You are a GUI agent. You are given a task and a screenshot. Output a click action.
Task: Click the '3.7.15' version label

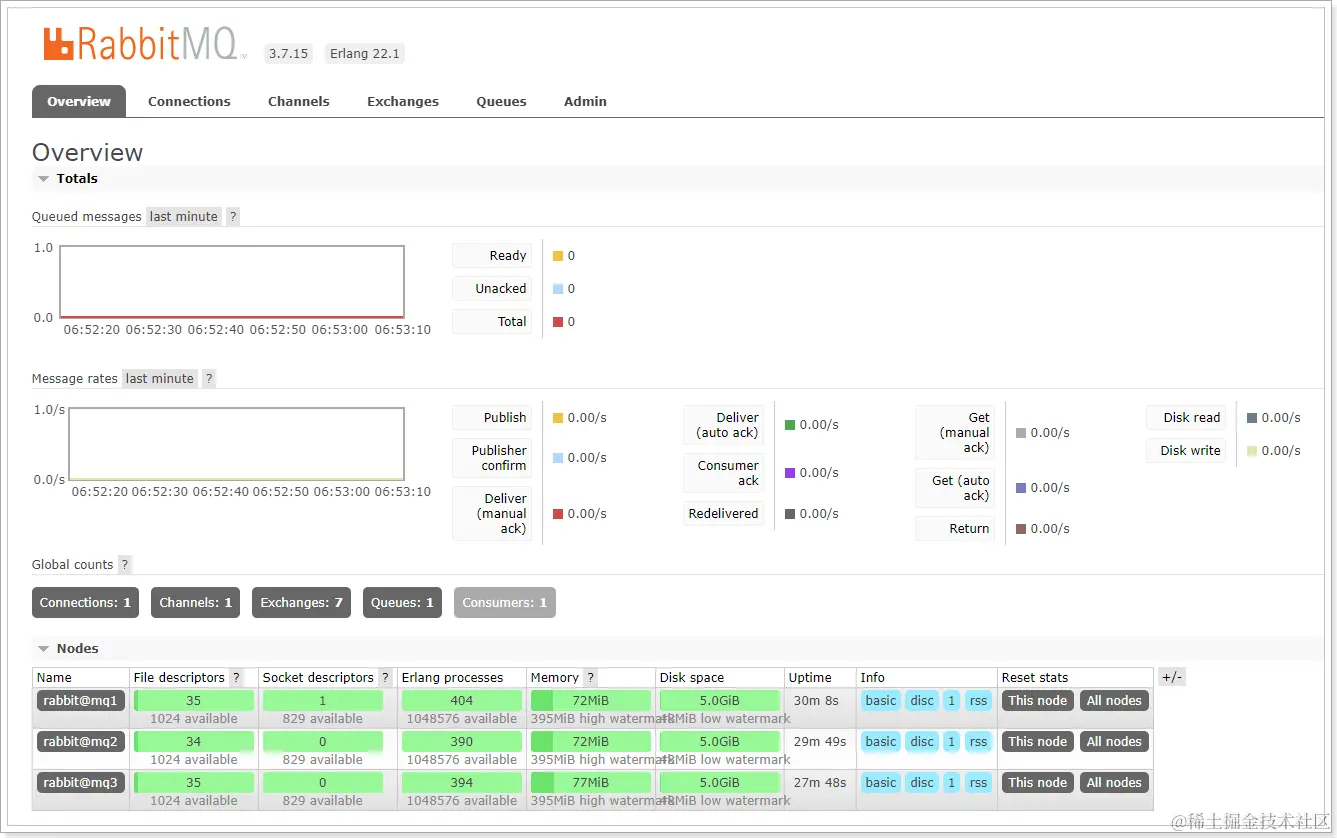click(288, 53)
